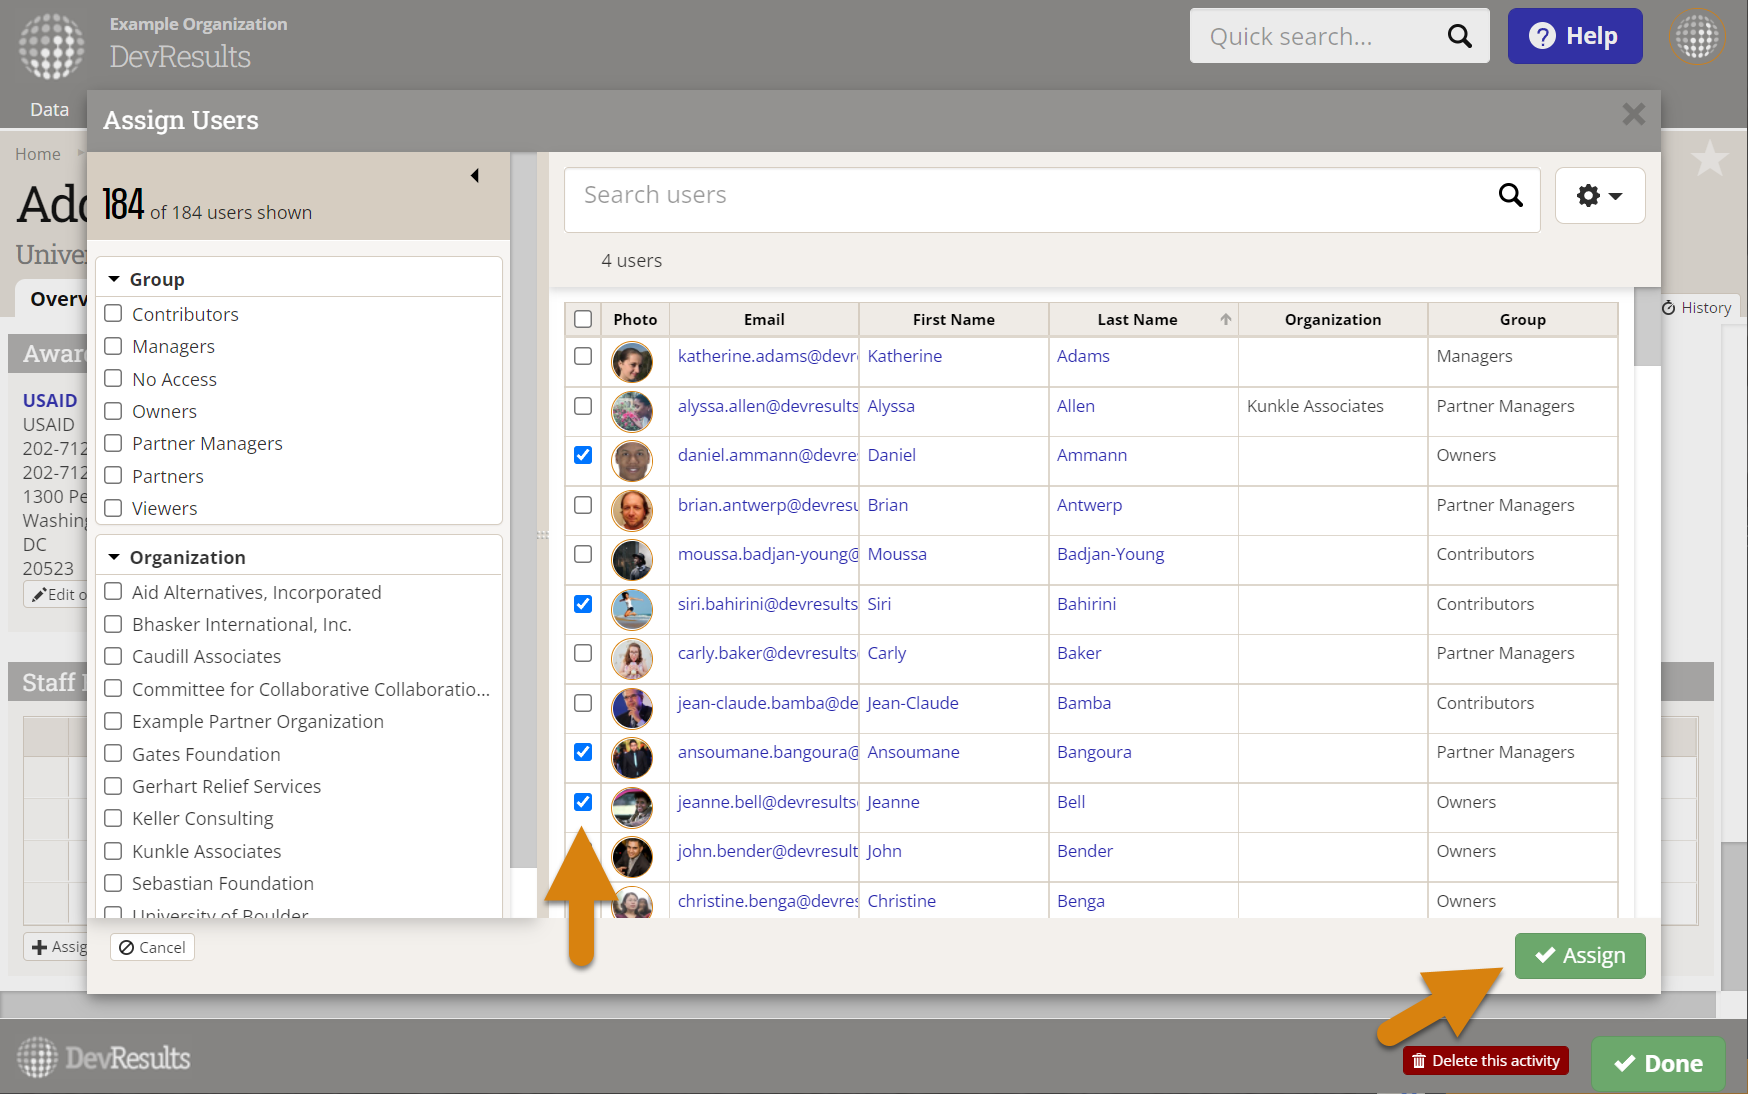Image resolution: width=1748 pixels, height=1094 pixels.
Task: Open Ansoumane Bangoura's profile photo
Action: 632,758
